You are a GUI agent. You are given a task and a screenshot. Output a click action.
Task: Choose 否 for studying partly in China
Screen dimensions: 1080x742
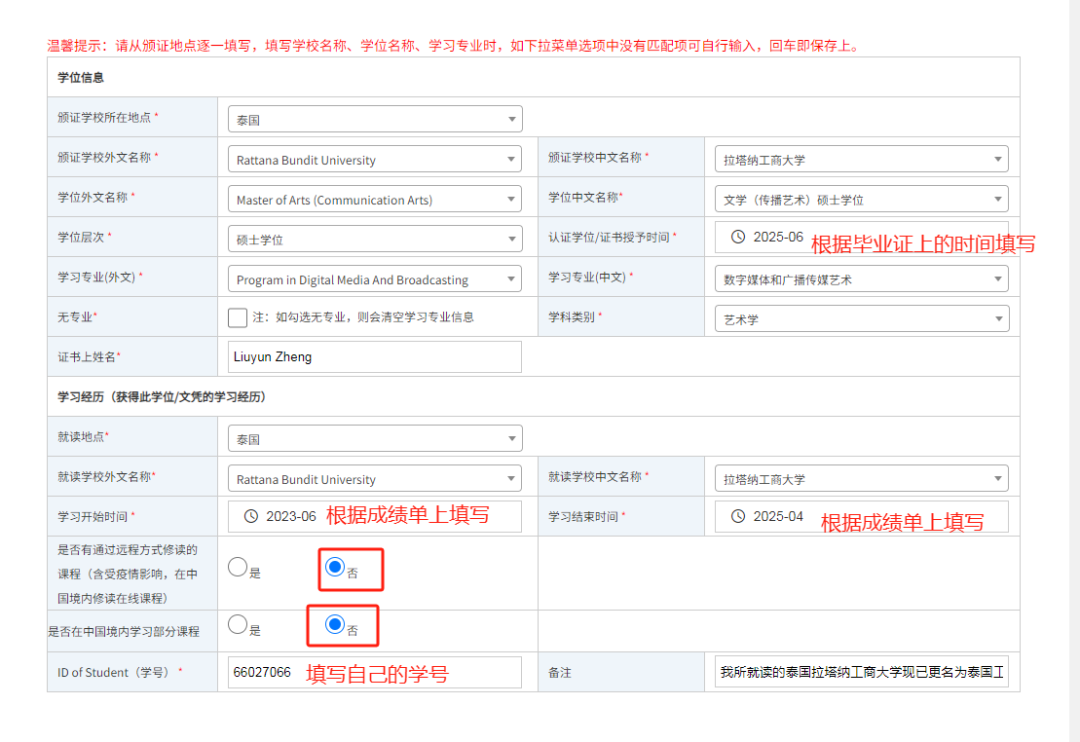[335, 625]
